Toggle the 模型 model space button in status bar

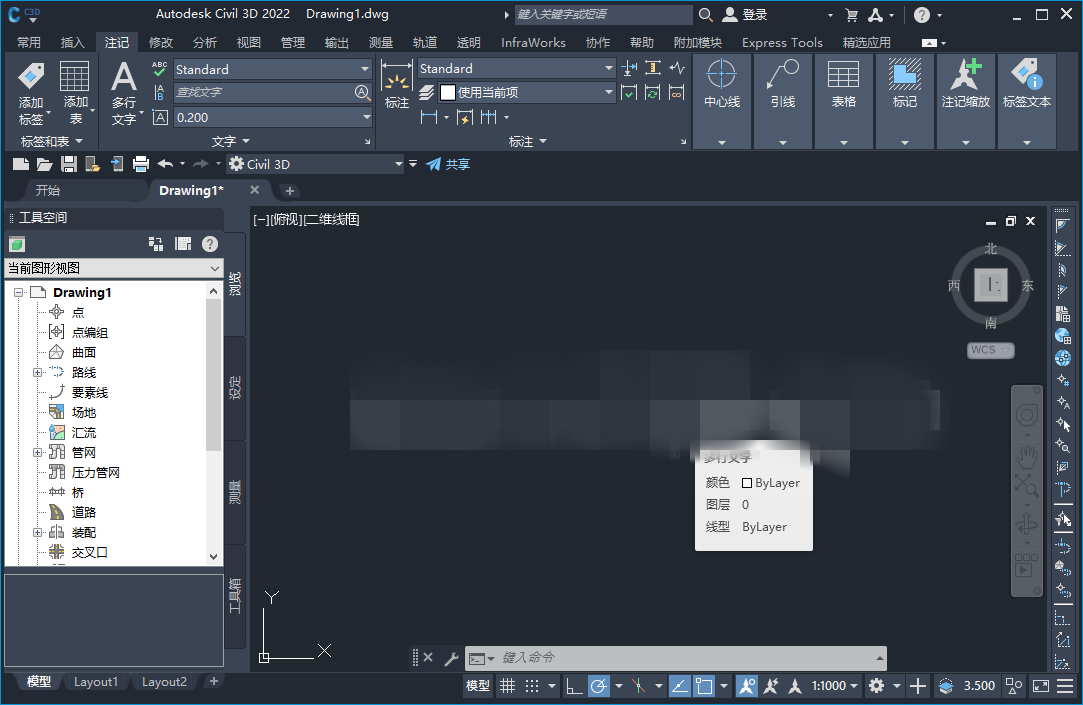click(x=478, y=686)
